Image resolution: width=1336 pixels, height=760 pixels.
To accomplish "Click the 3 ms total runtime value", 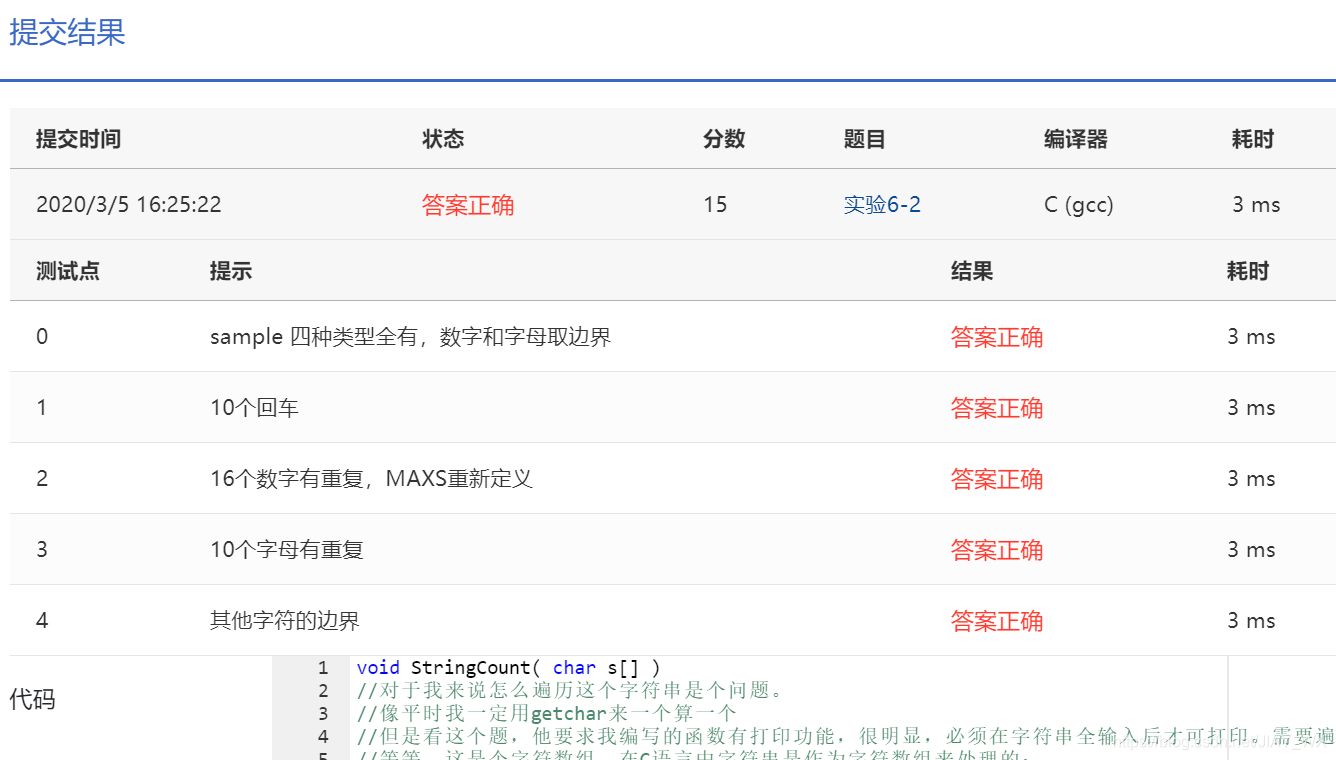I will tap(1256, 204).
